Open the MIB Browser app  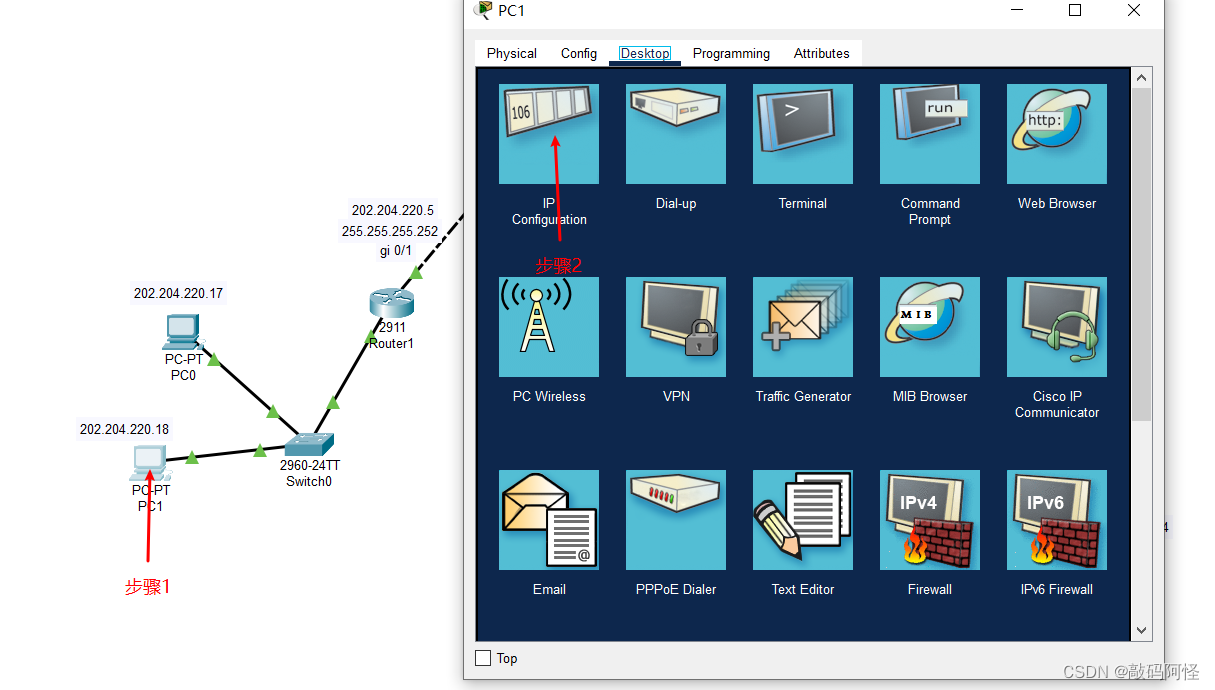pyautogui.click(x=930, y=327)
